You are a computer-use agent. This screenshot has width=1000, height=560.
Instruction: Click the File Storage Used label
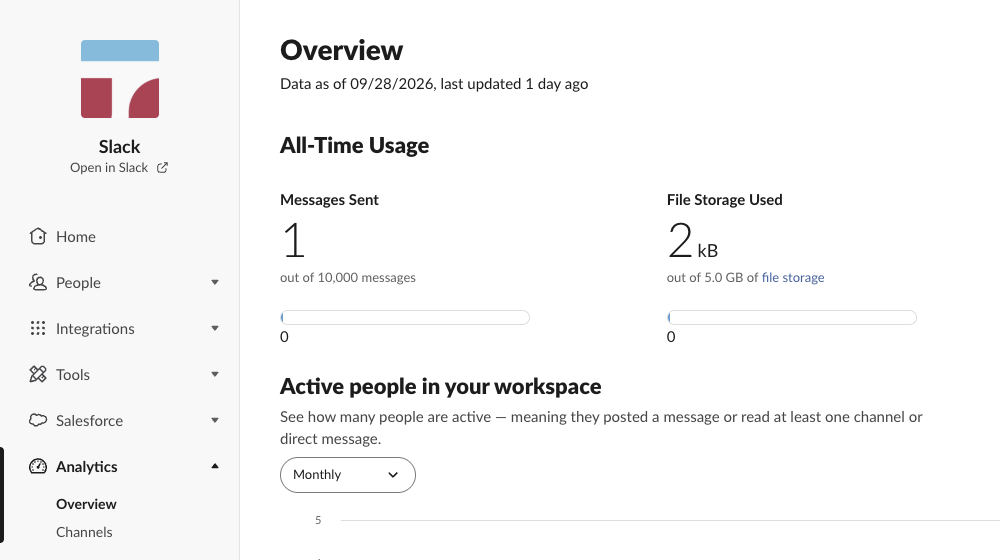(724, 200)
